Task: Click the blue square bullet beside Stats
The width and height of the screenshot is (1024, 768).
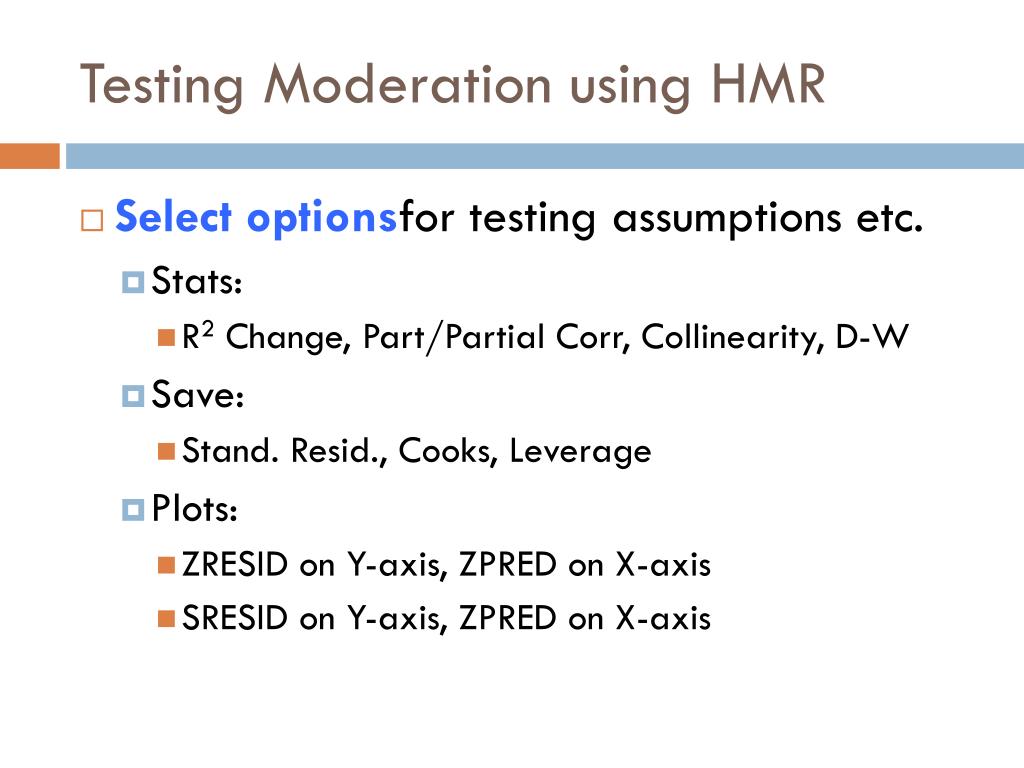Action: point(132,283)
